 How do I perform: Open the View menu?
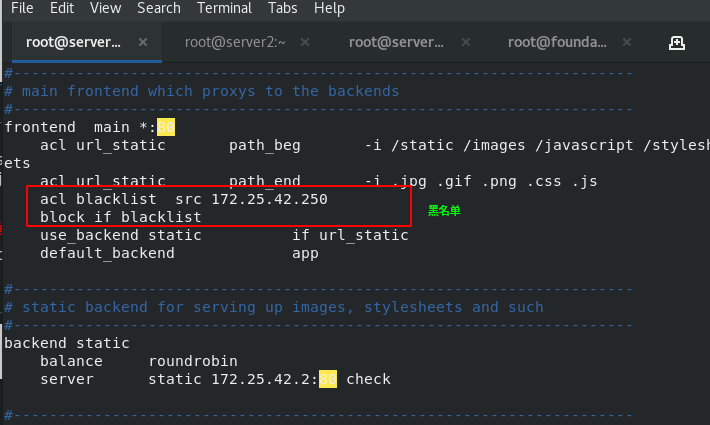coord(106,8)
